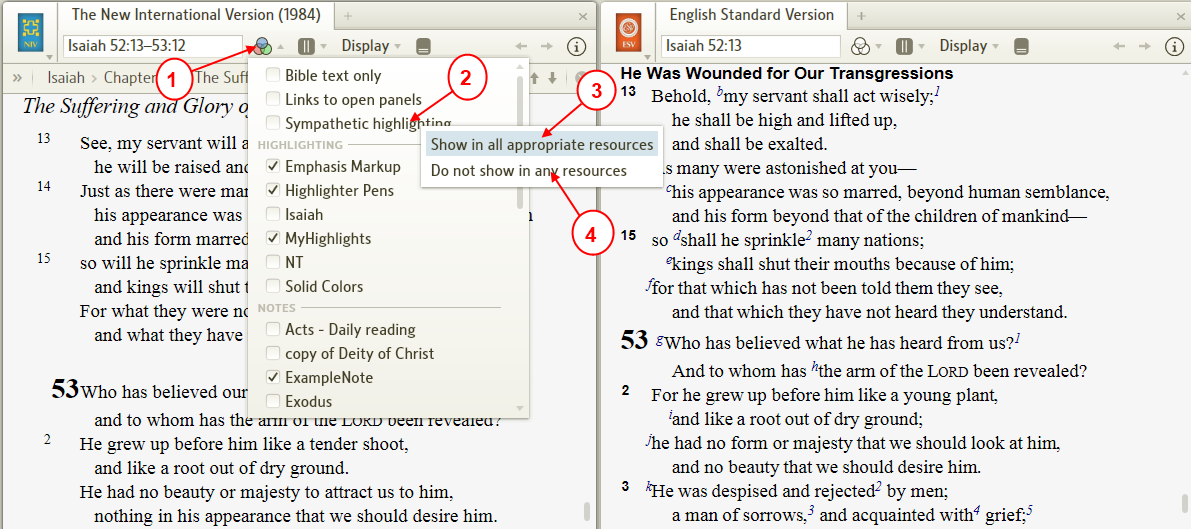
Task: Check the Exodus notes file
Action: click(272, 401)
